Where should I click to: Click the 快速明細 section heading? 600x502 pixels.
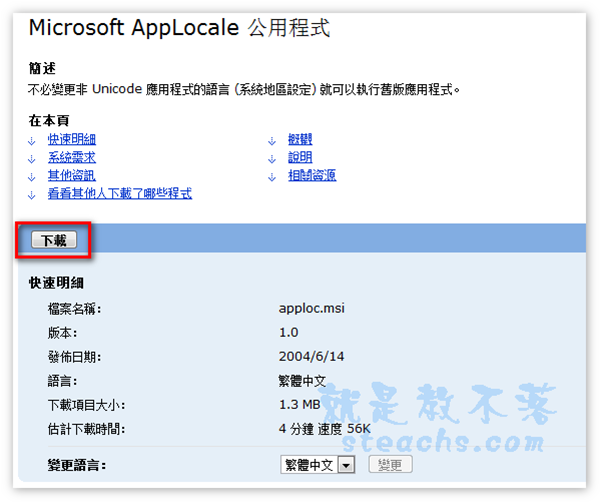tap(56, 283)
